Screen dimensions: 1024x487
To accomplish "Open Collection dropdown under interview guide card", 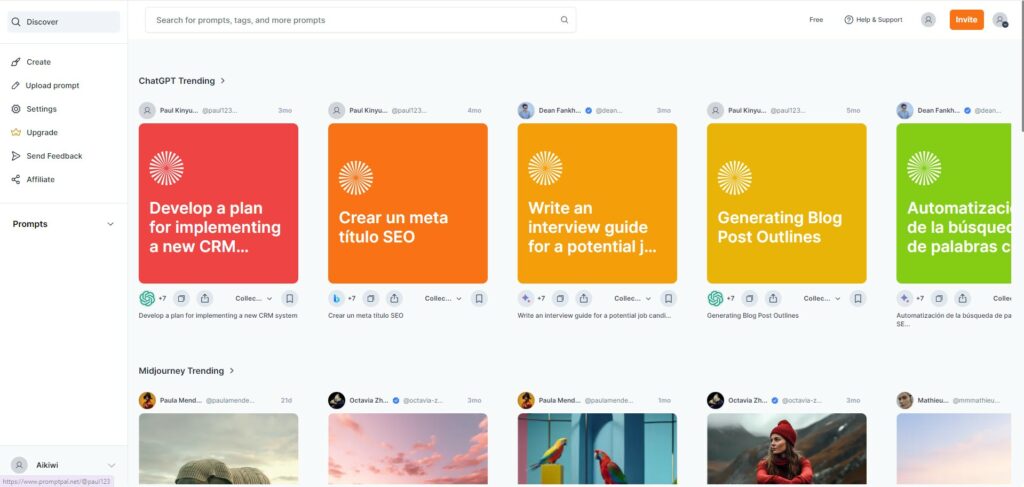I will (632, 298).
